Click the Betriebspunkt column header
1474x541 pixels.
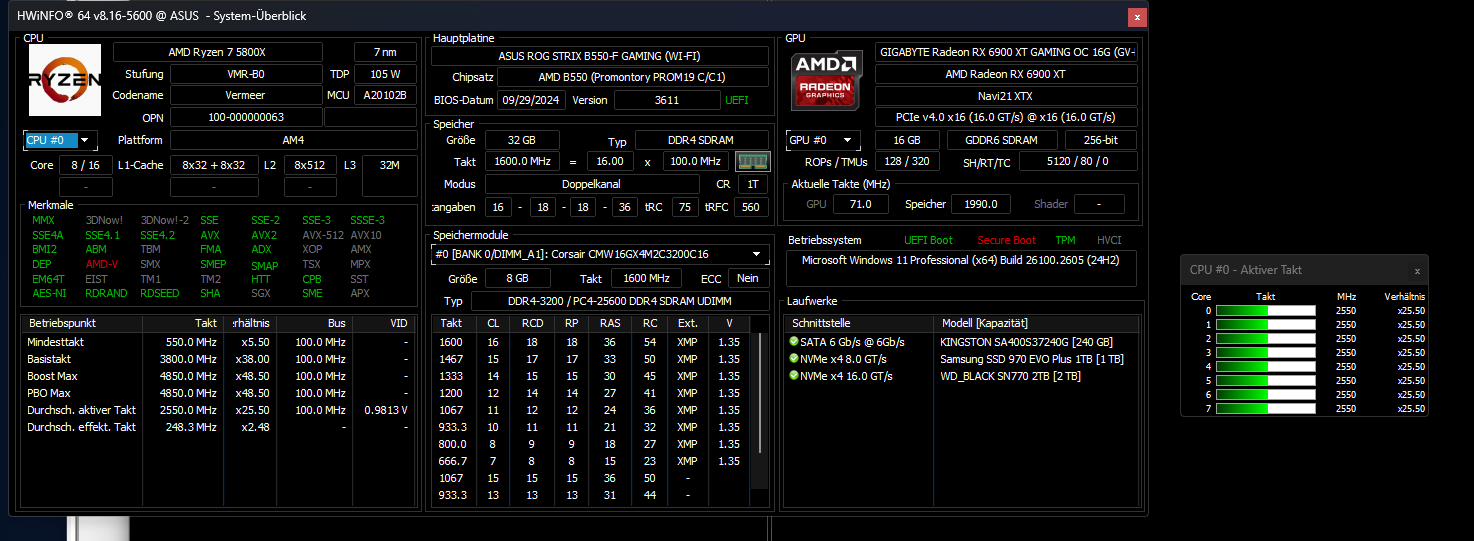click(82, 324)
